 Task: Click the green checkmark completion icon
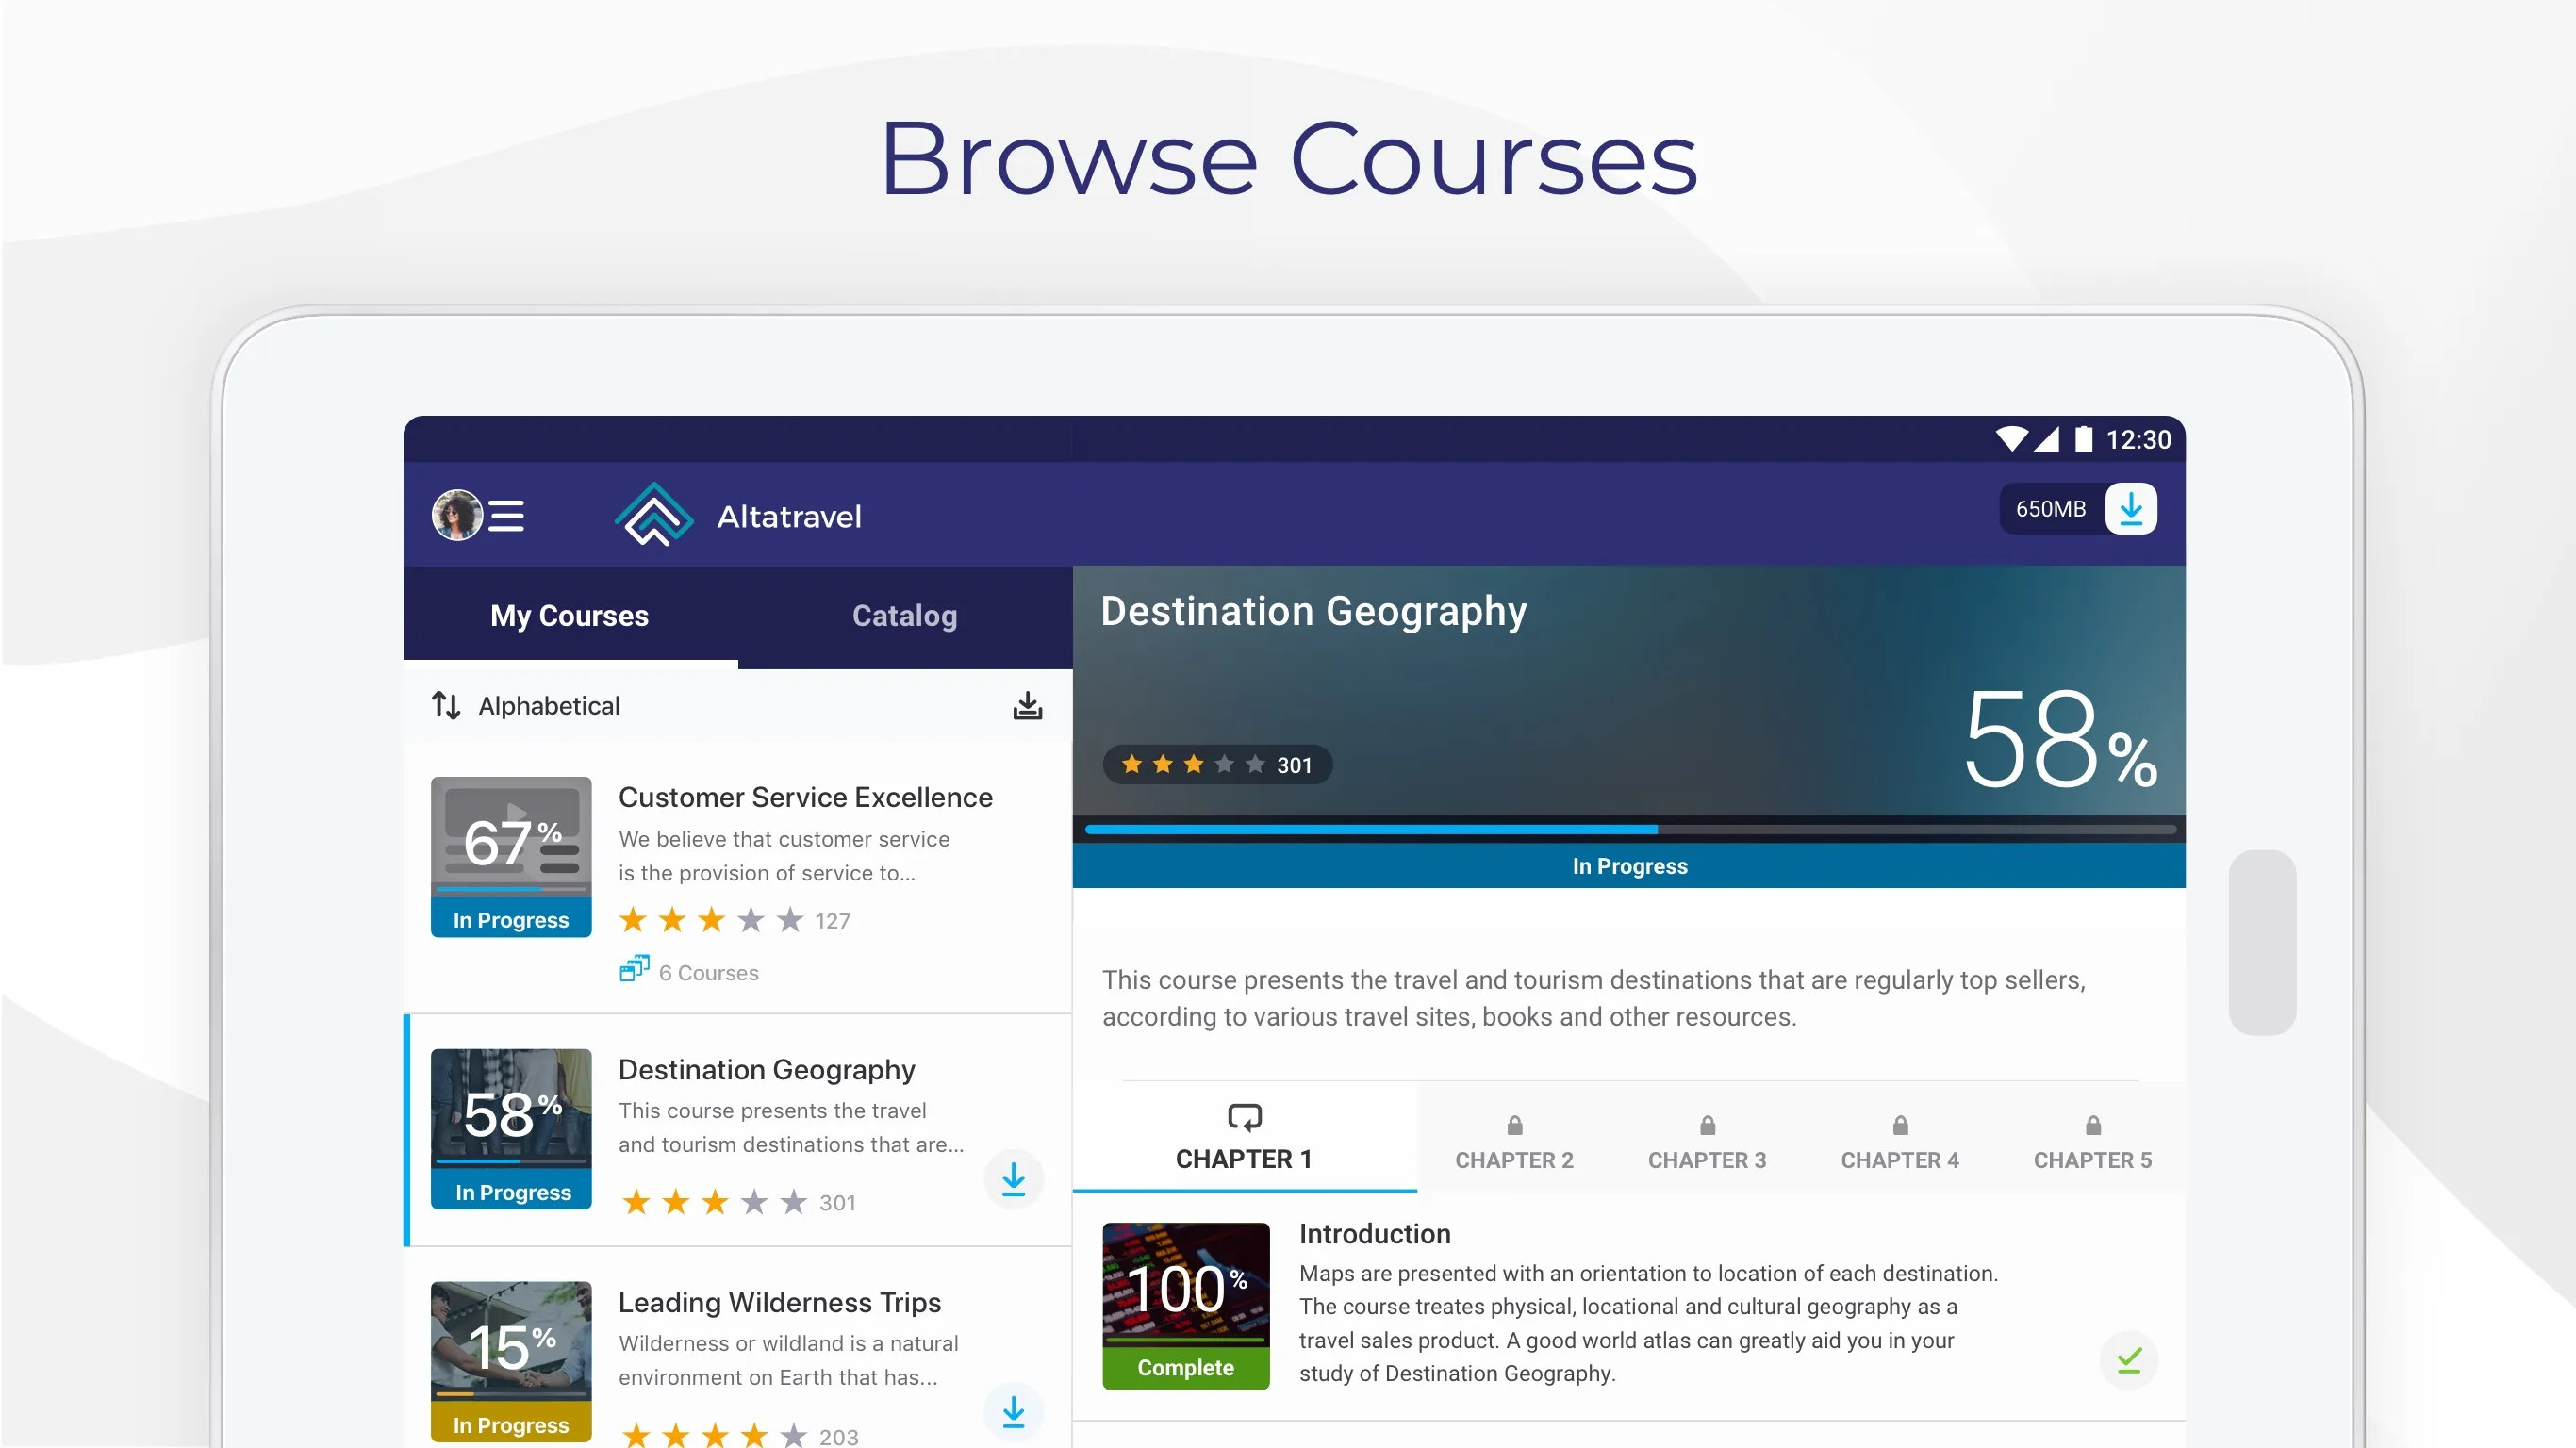pos(2130,1361)
